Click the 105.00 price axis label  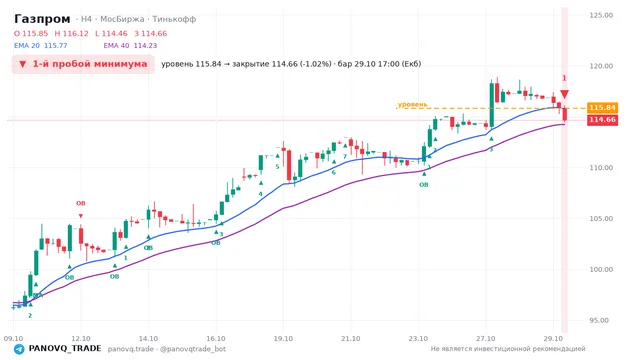[x=601, y=219]
